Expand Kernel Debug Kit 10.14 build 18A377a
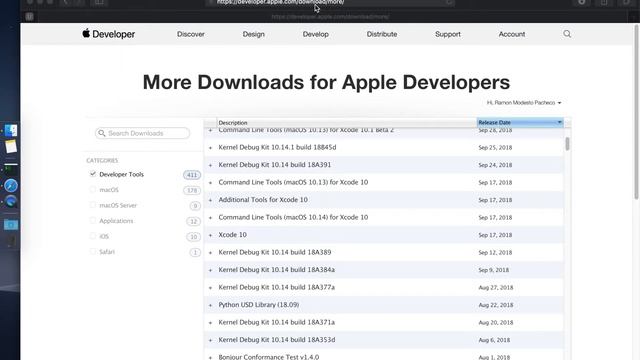The width and height of the screenshot is (640, 360). pyautogui.click(x=211, y=288)
